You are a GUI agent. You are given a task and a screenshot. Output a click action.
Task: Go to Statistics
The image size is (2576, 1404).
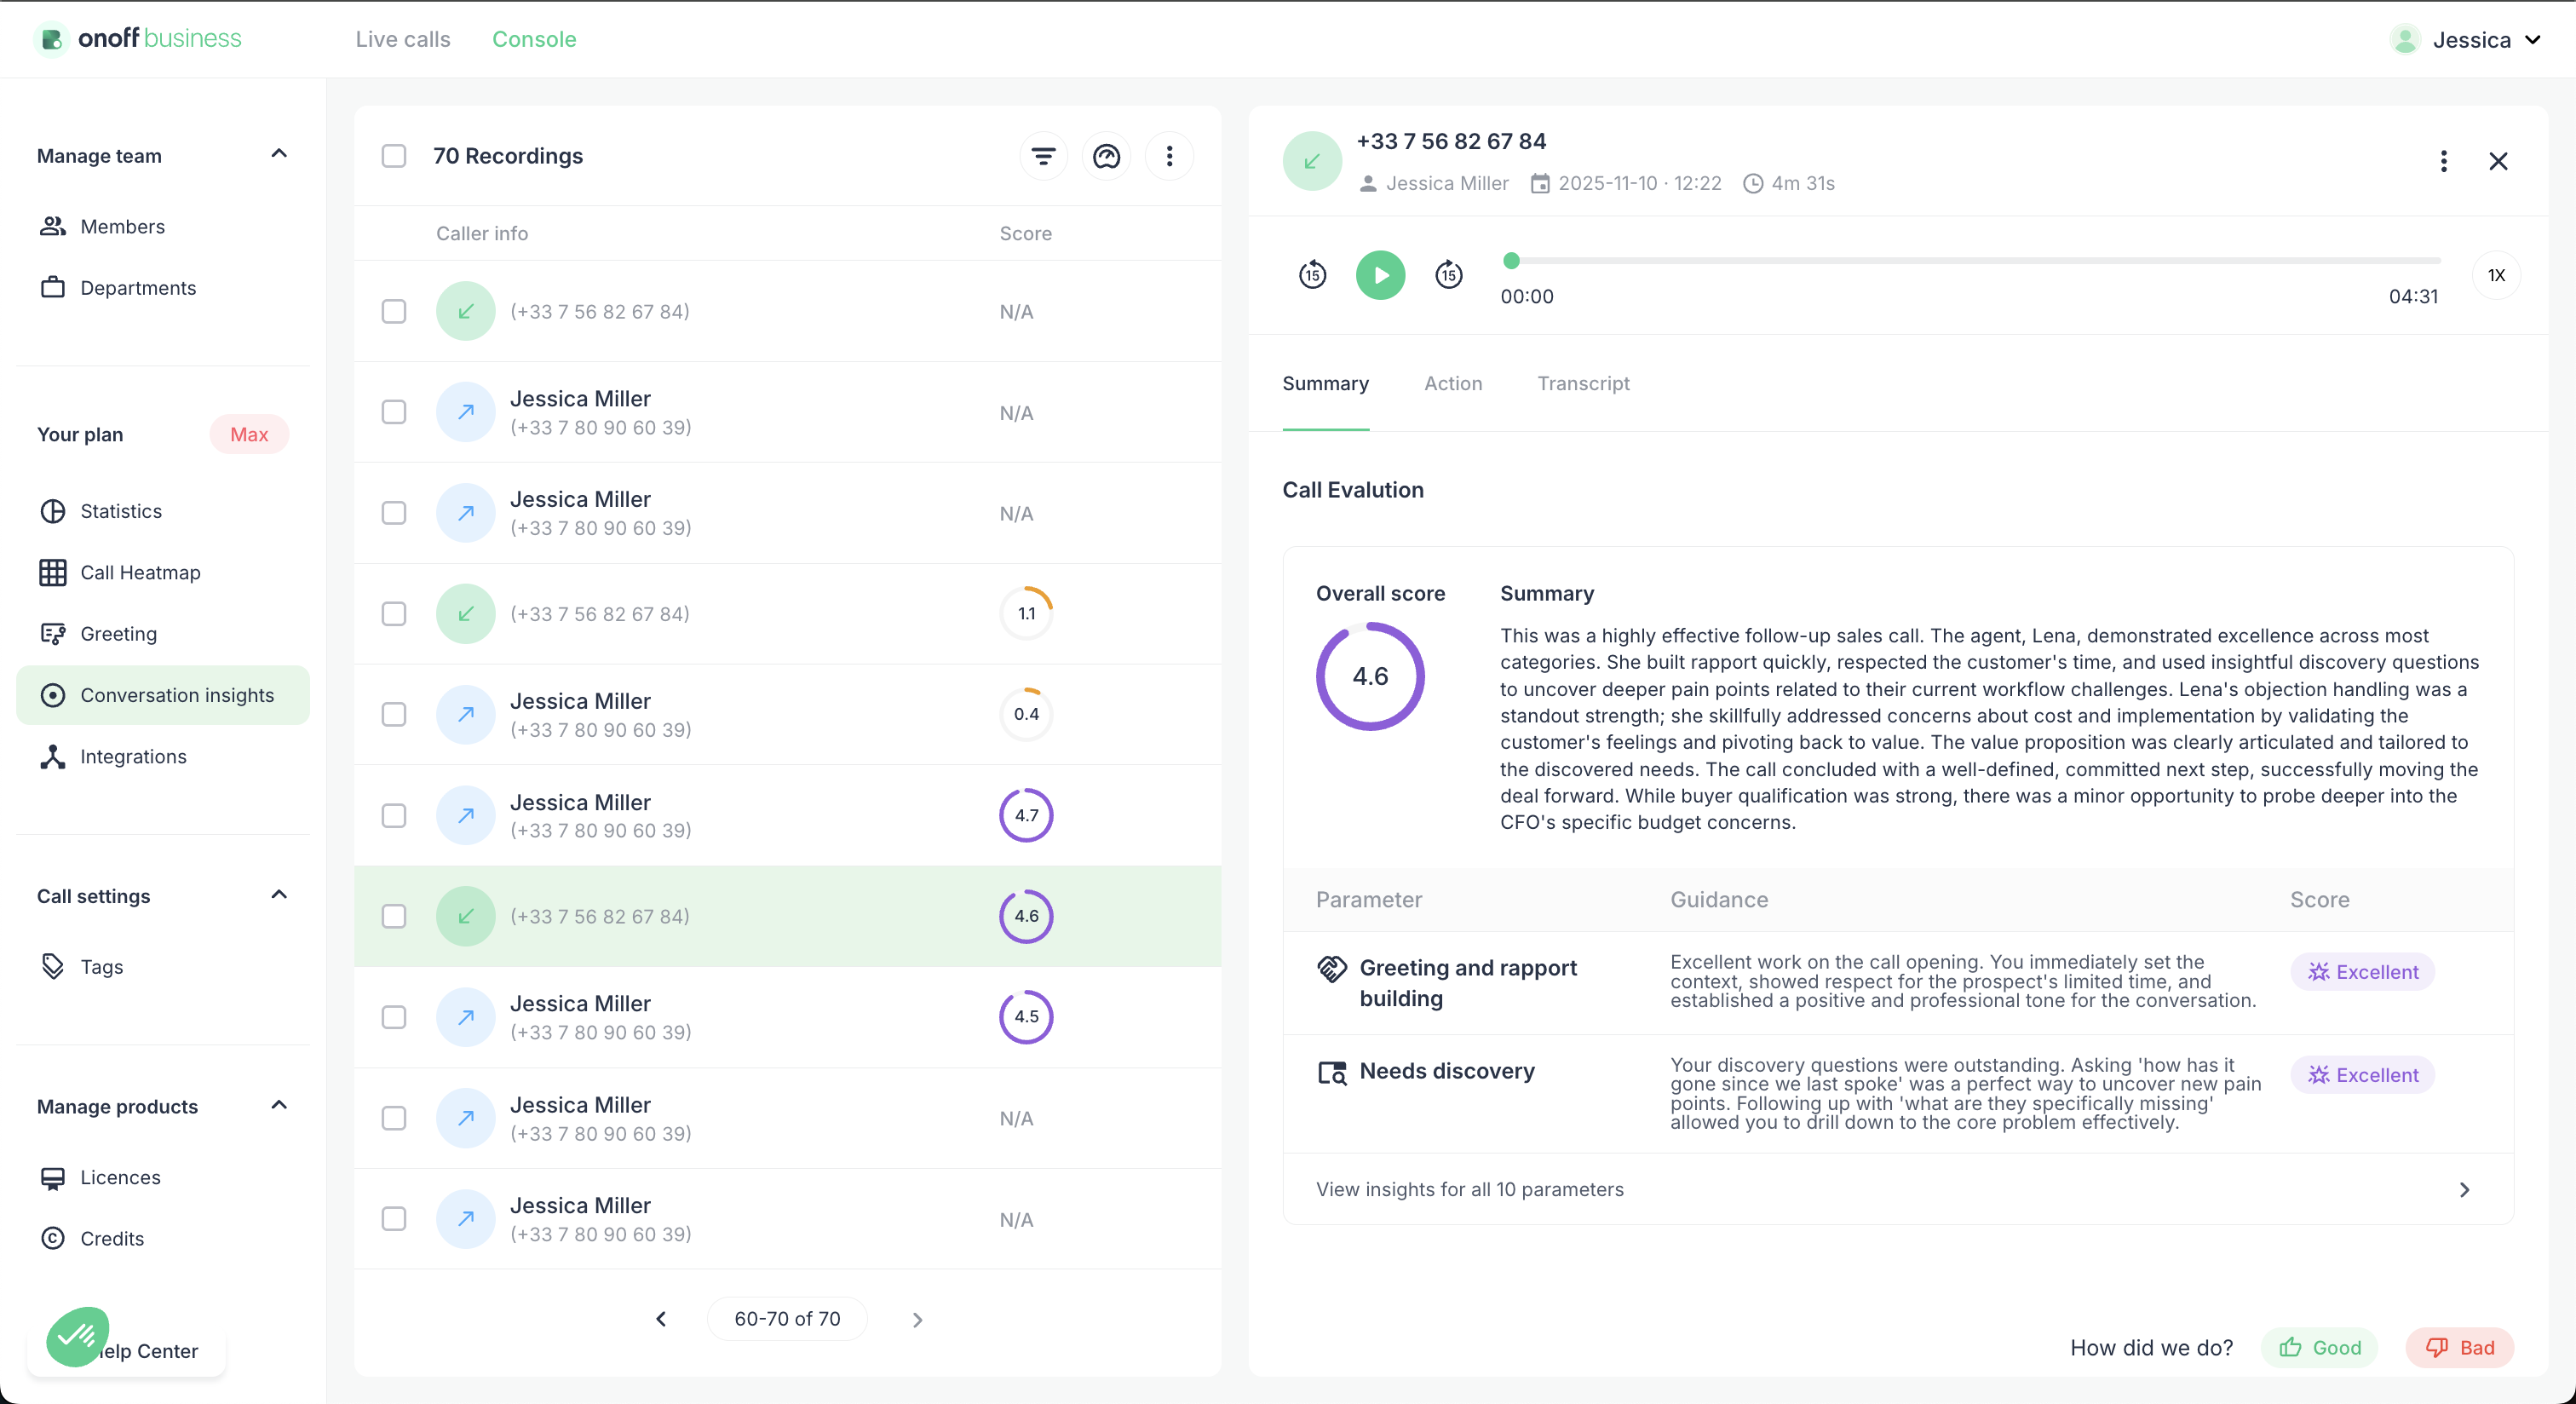point(162,511)
